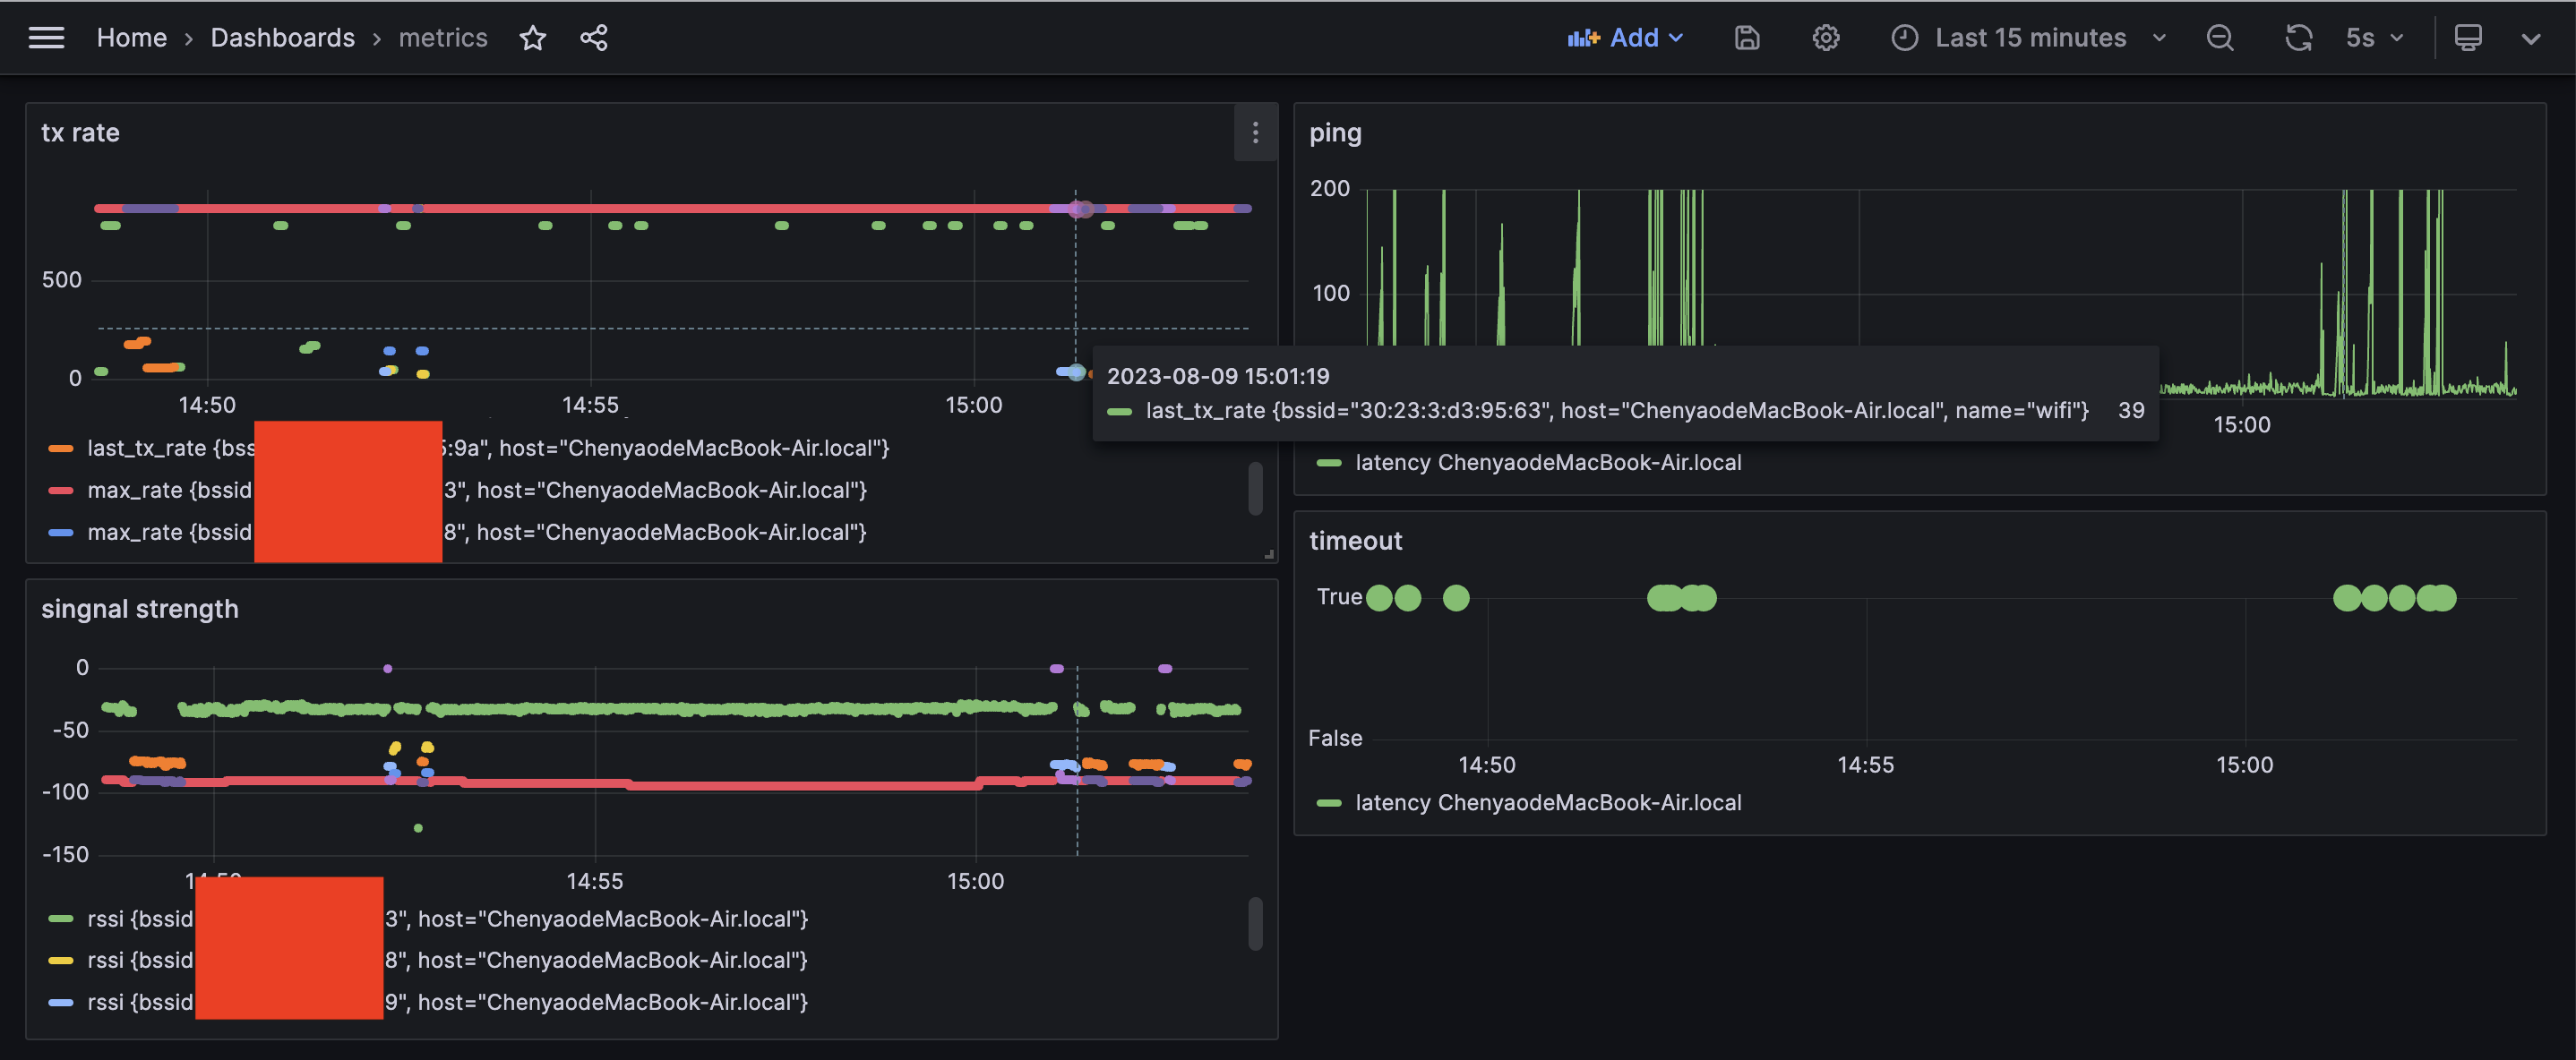Image resolution: width=2576 pixels, height=1060 pixels.
Task: Click the timeout panel title
Action: (x=1355, y=541)
